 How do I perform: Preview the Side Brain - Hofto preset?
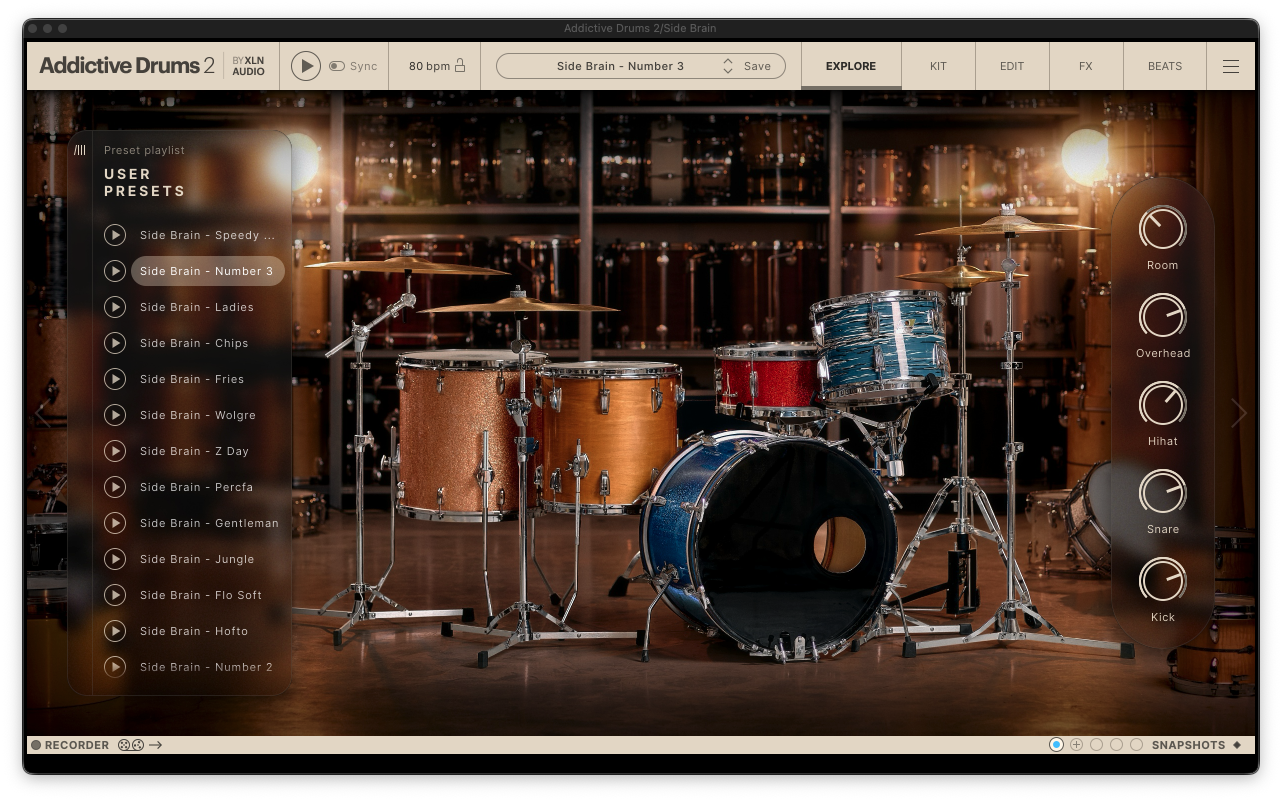[x=115, y=631]
